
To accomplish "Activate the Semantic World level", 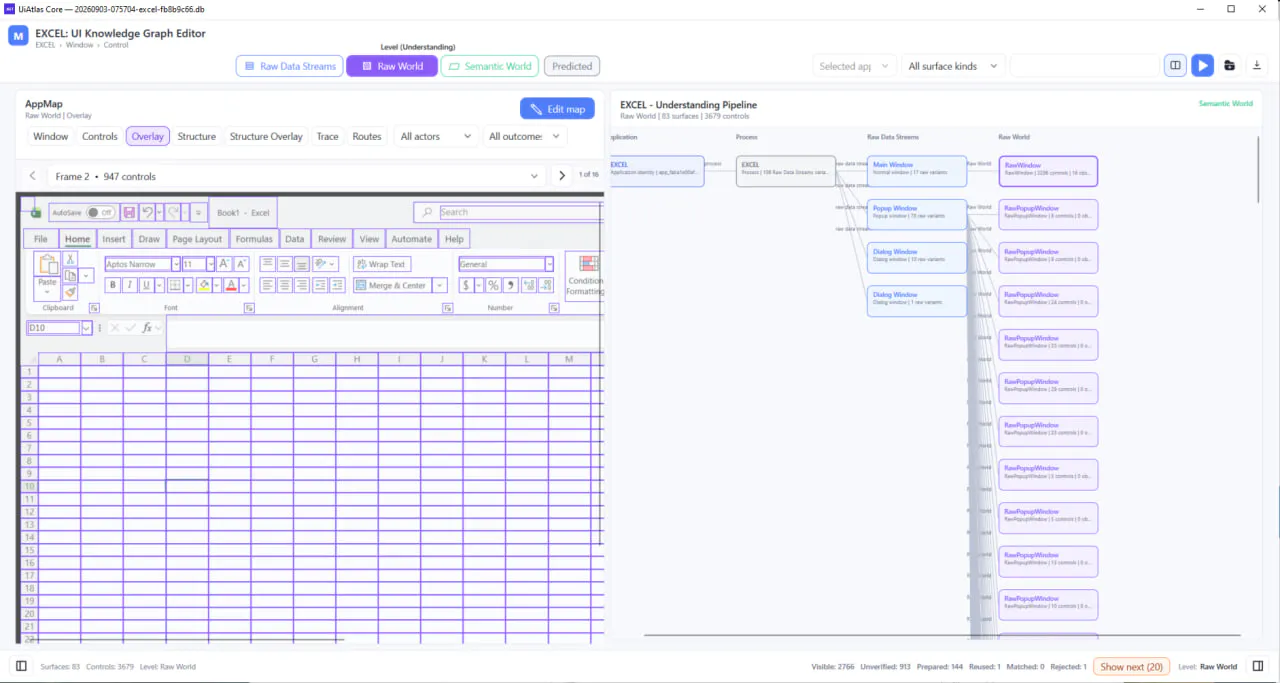I will (490, 66).
